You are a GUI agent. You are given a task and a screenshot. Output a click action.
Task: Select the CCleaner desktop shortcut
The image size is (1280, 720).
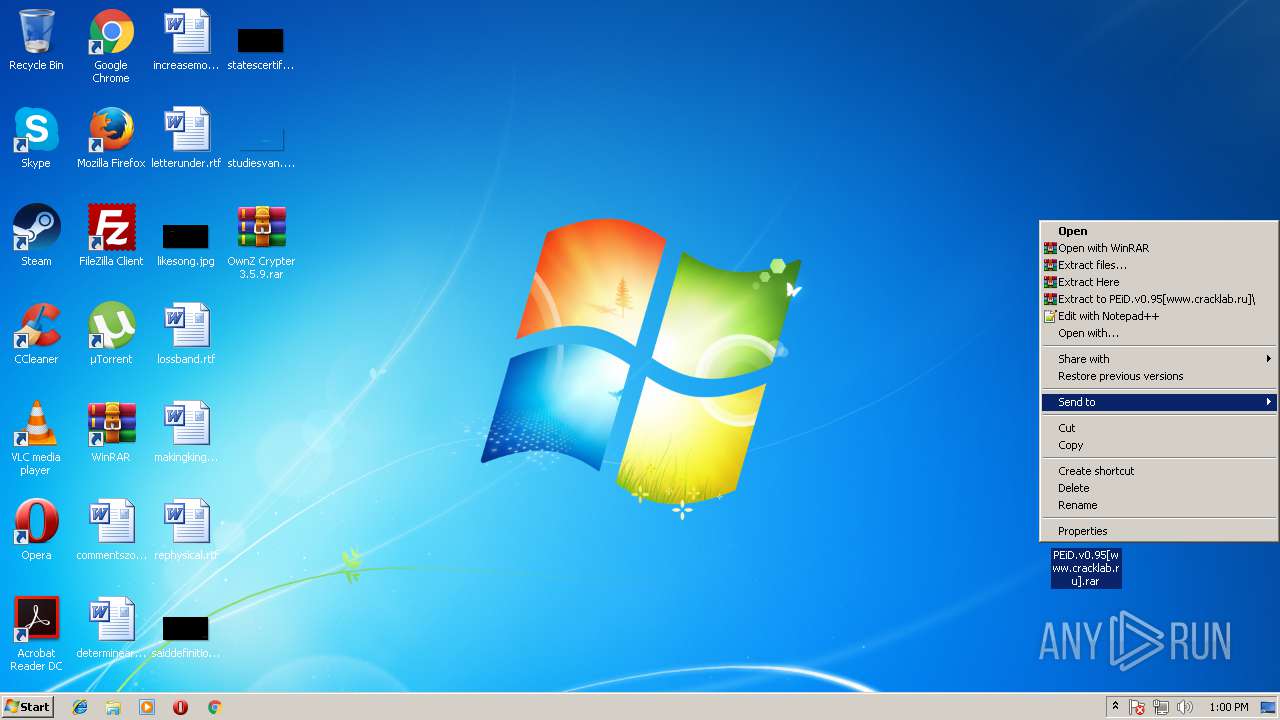point(36,334)
